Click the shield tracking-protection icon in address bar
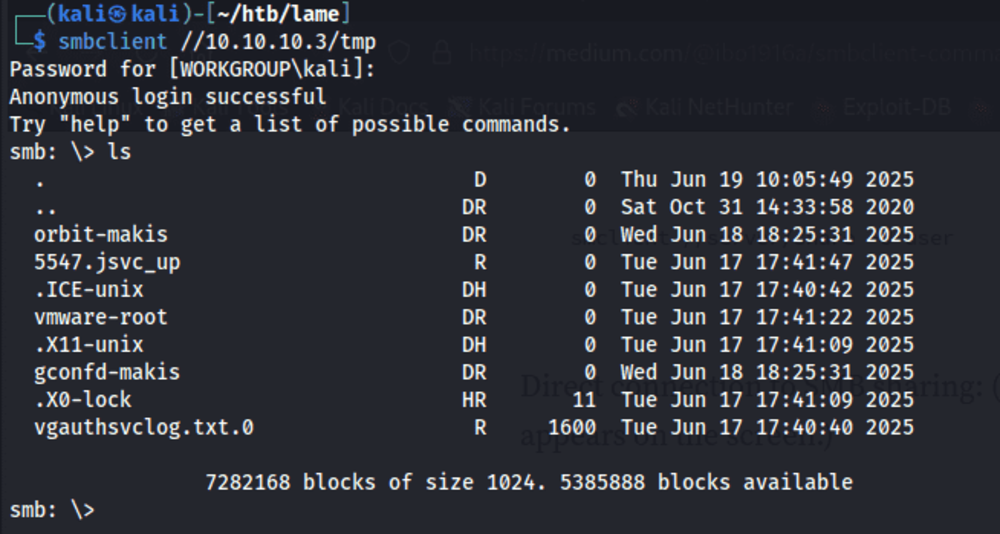Image resolution: width=1000 pixels, height=534 pixels. tap(400, 52)
